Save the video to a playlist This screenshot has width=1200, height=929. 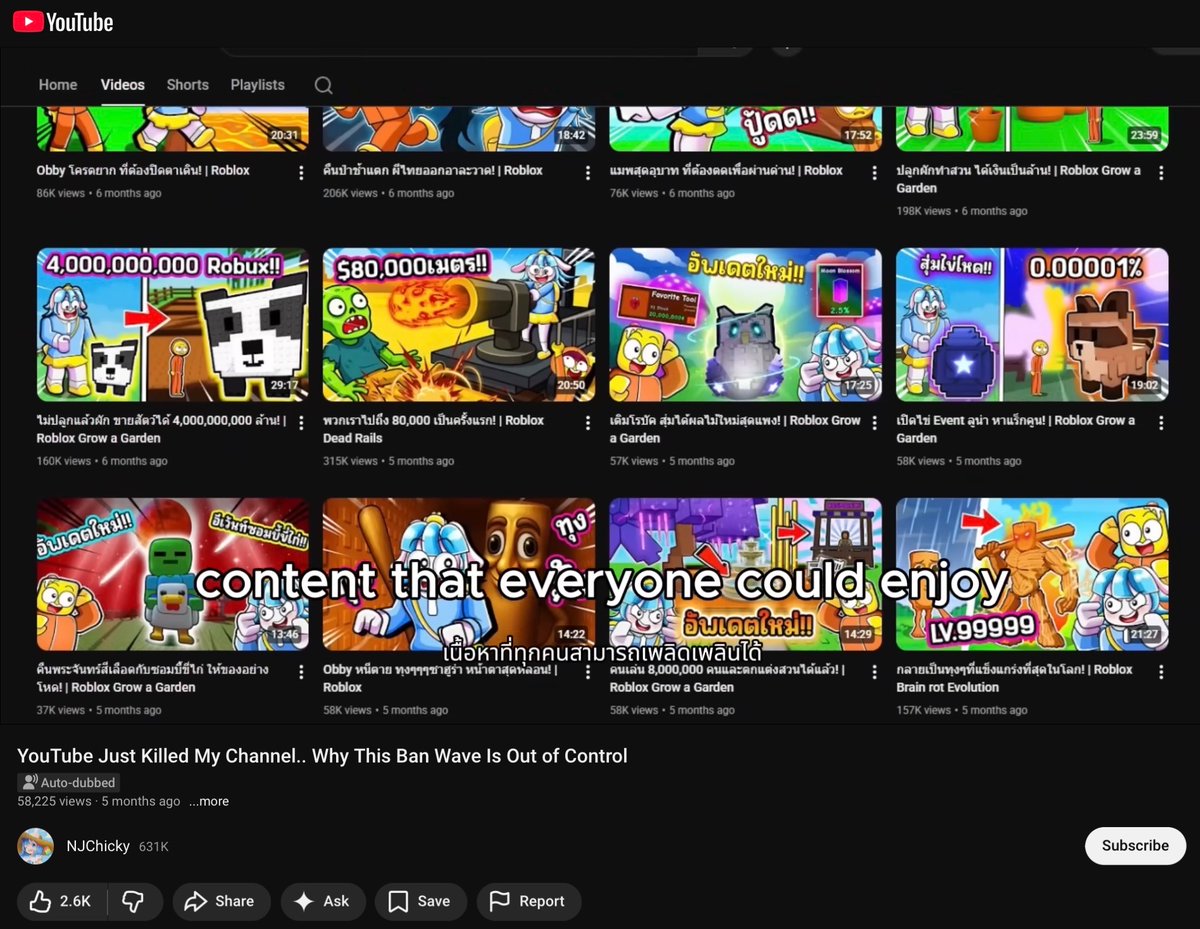420,901
